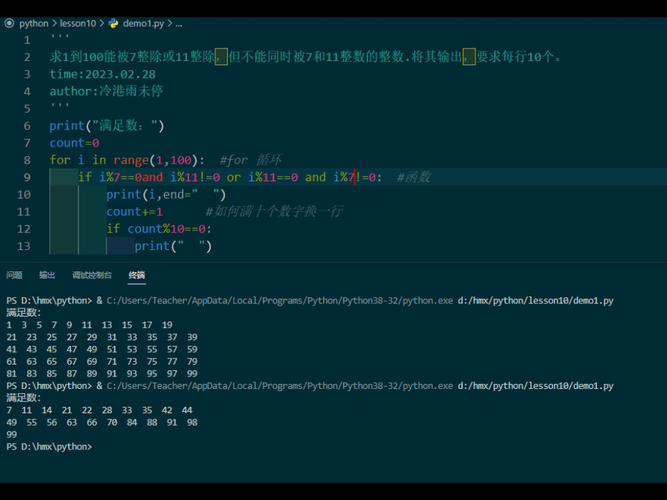Expand the lesson10 breadcrumb segment

pos(77,23)
